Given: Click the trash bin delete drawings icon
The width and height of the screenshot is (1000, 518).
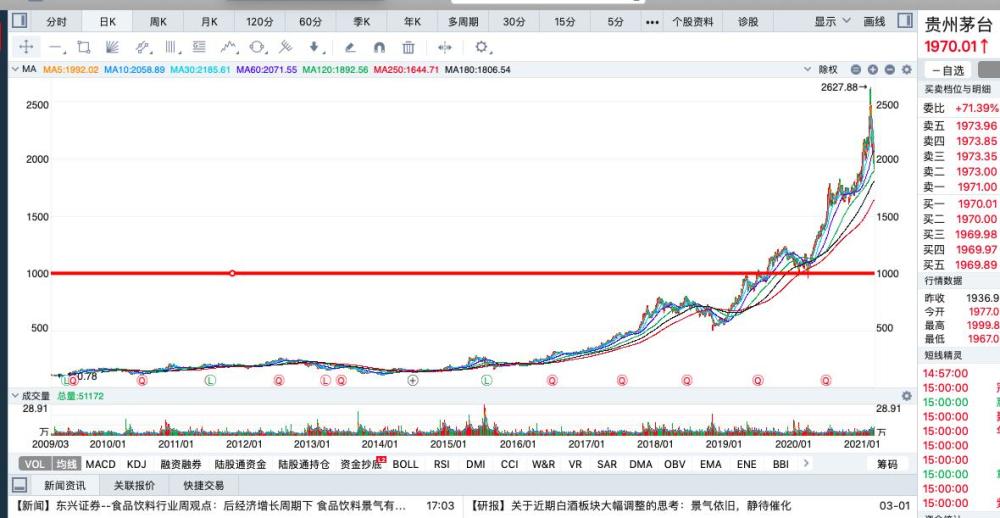Looking at the screenshot, I should coord(409,47).
